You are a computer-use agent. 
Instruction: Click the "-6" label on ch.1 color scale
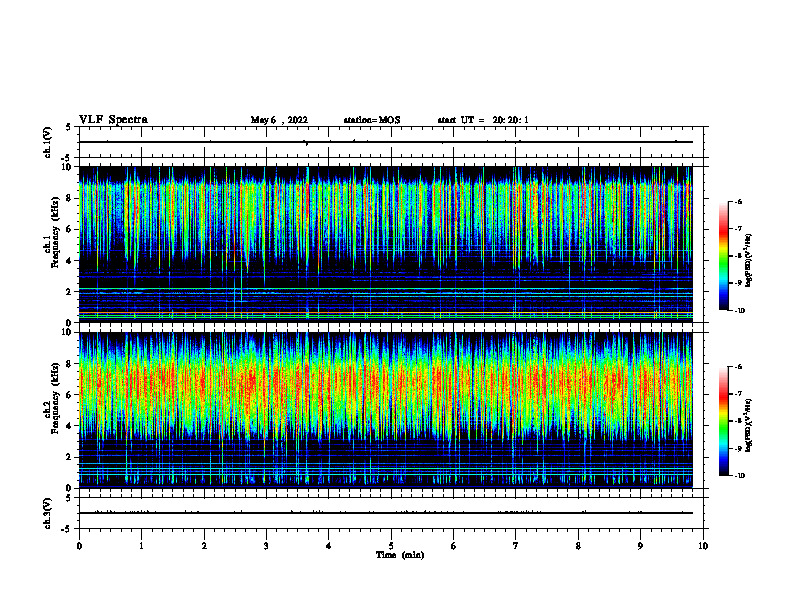point(738,202)
